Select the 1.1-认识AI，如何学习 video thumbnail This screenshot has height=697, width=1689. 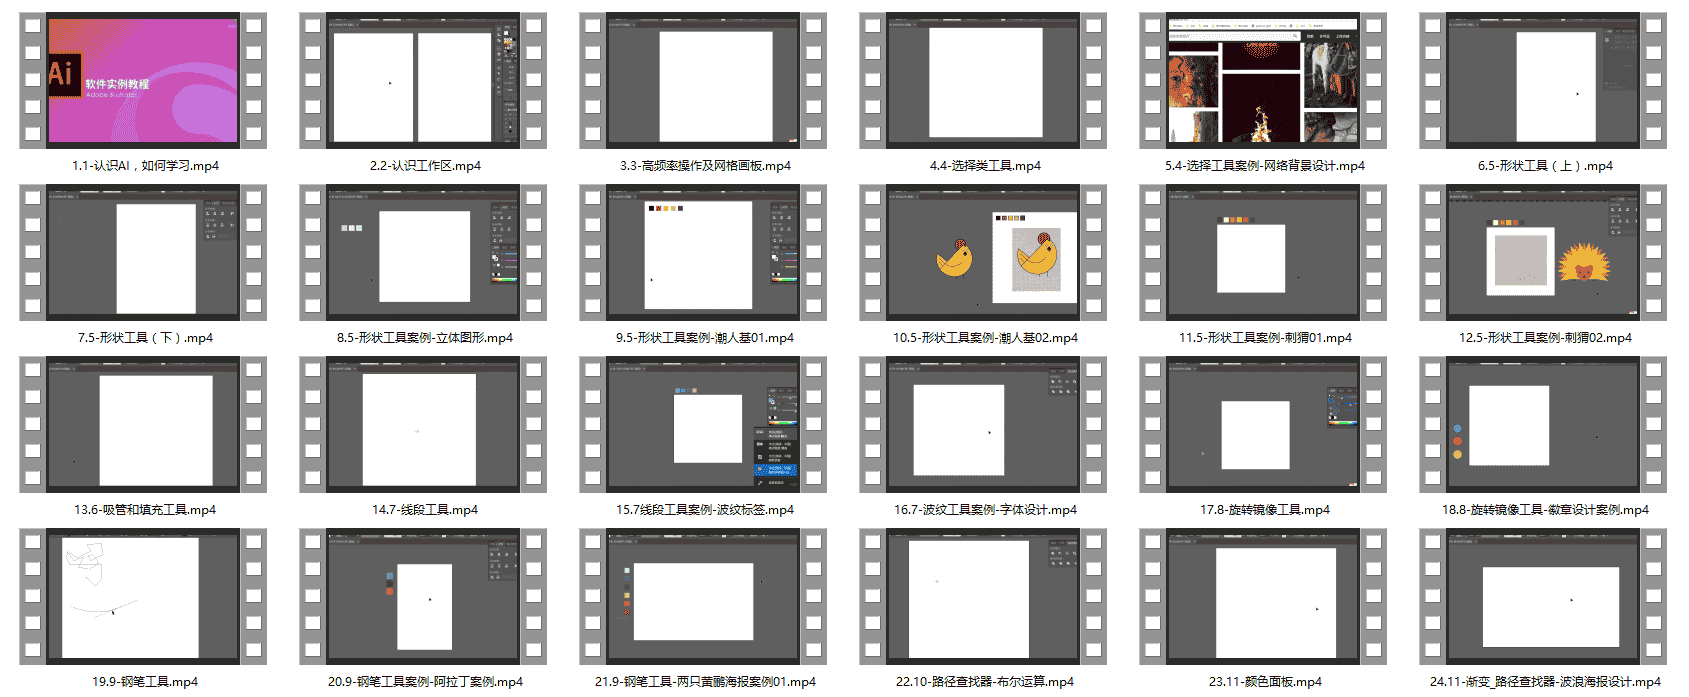pyautogui.click(x=143, y=81)
